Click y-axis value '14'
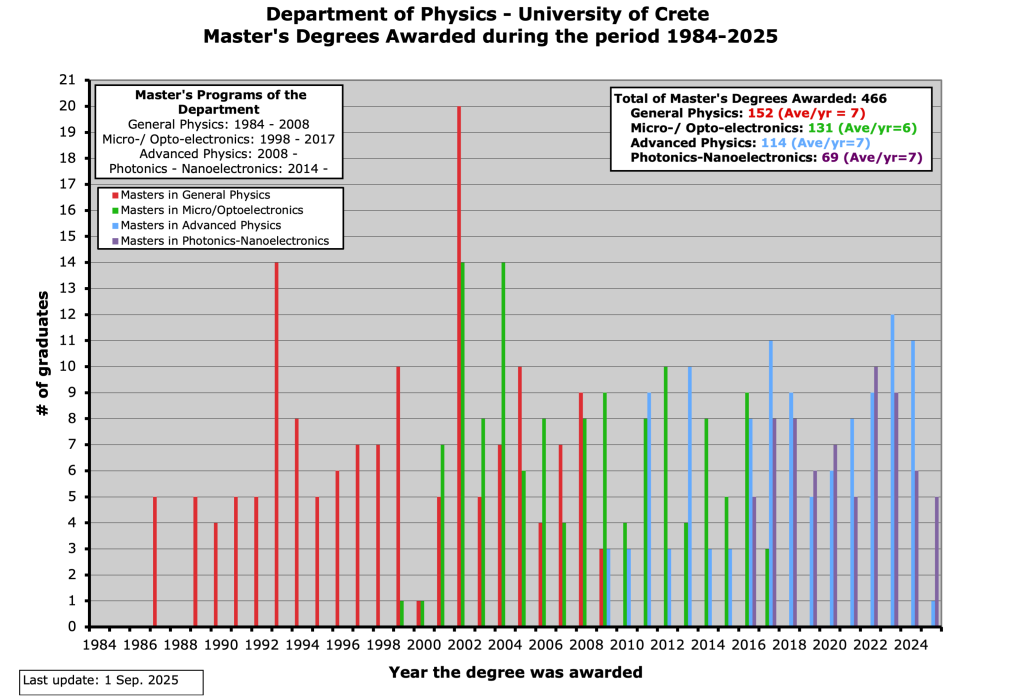The height and width of the screenshot is (697, 1024). point(68,262)
